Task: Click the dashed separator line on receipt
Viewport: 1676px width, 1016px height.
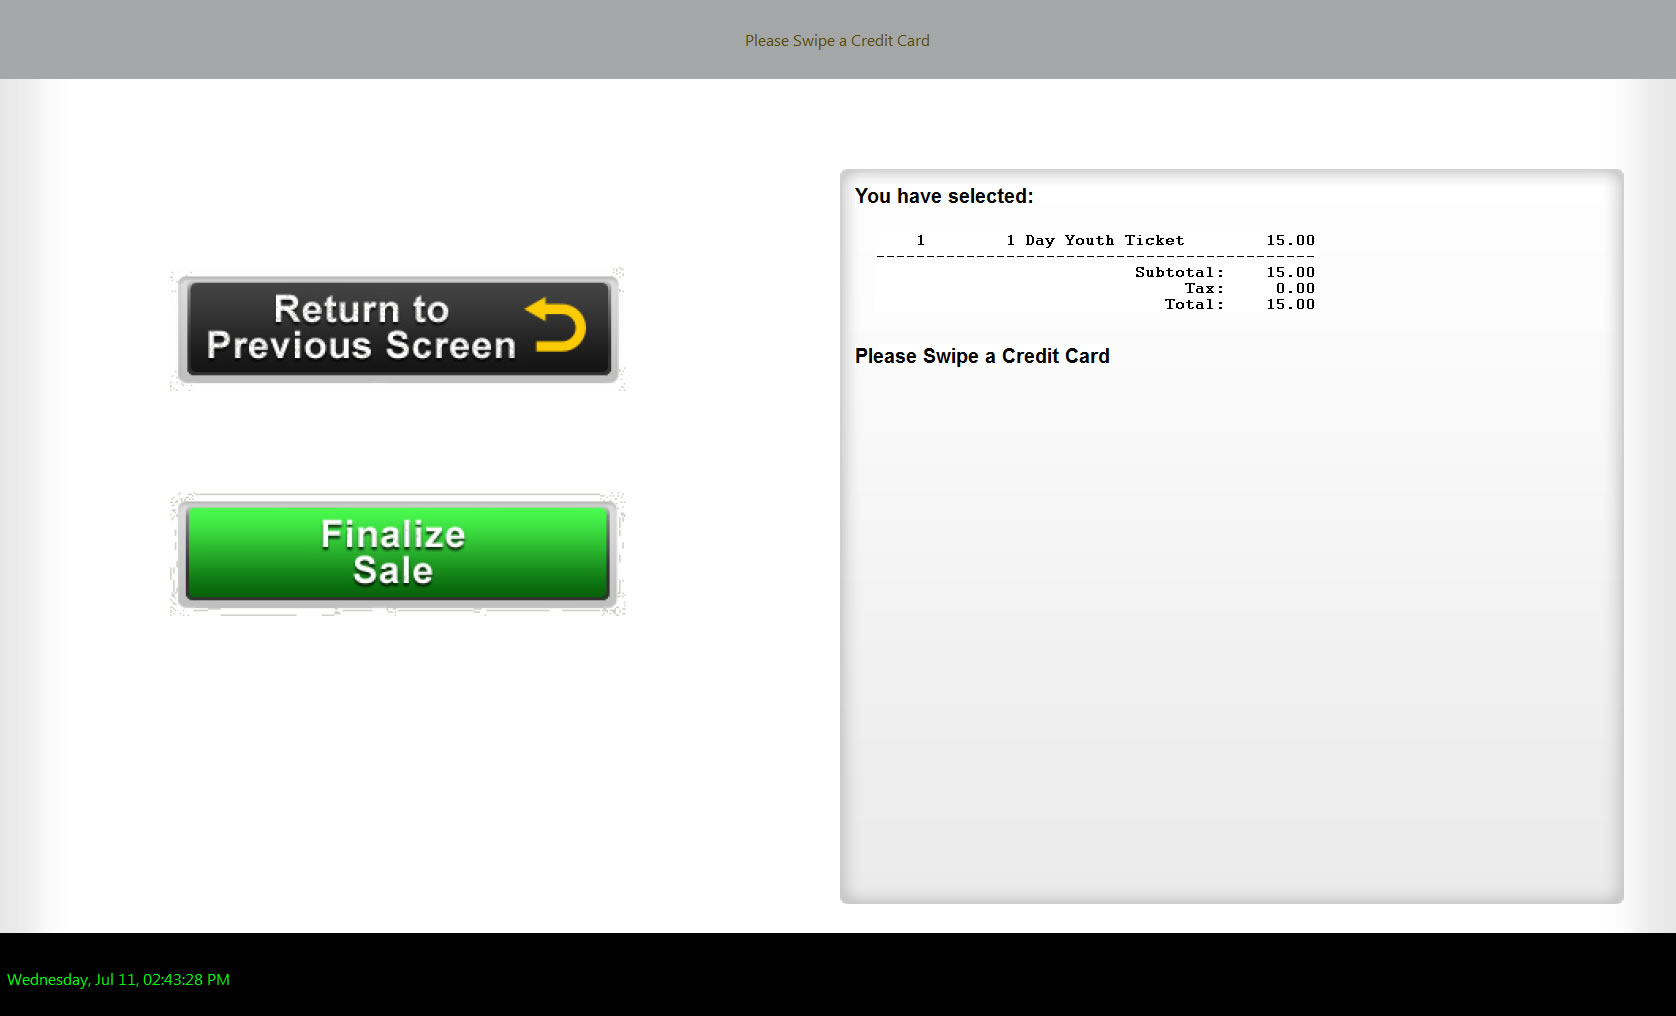Action: pyautogui.click(x=1095, y=256)
